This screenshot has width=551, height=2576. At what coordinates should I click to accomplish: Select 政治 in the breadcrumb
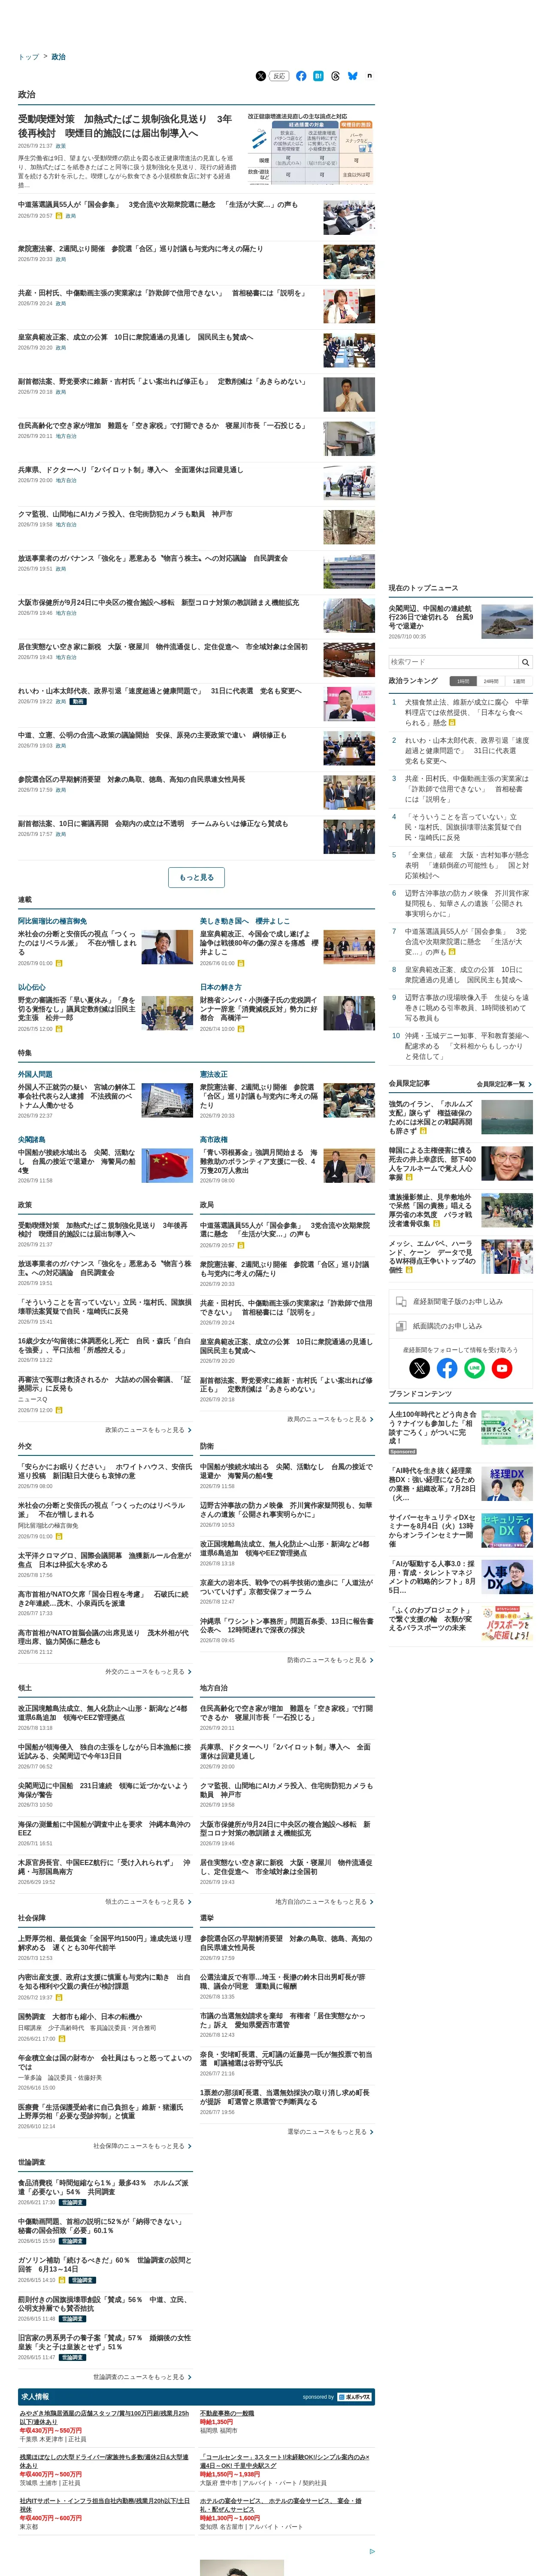(58, 57)
